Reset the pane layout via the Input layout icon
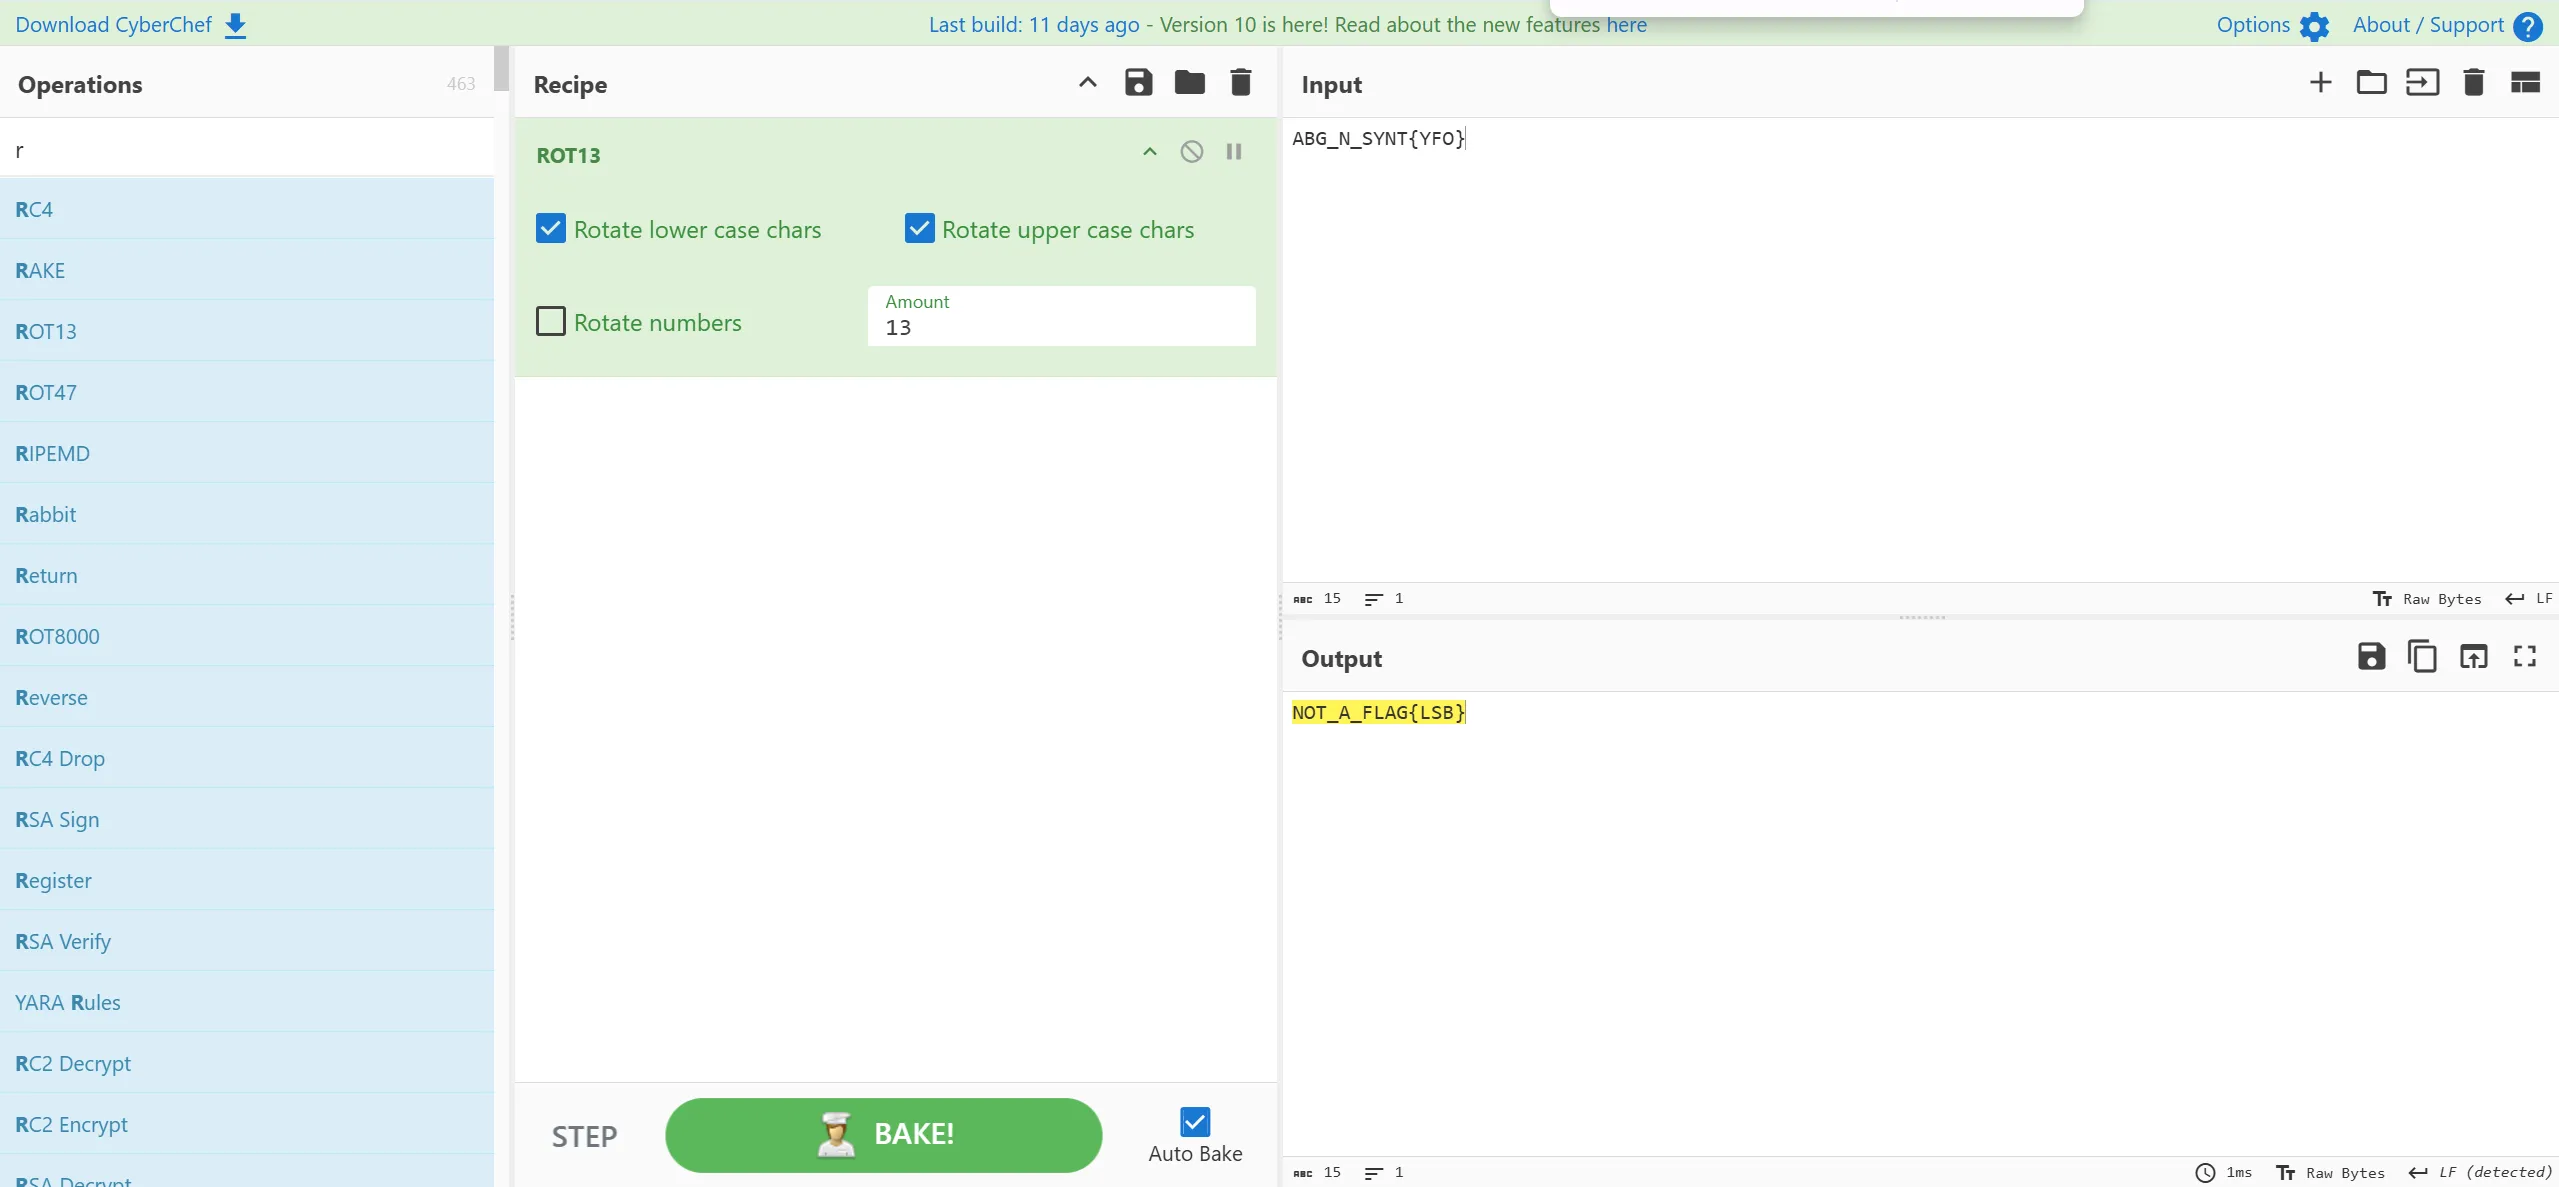Viewport: 2559px width, 1187px height. click(x=2524, y=83)
